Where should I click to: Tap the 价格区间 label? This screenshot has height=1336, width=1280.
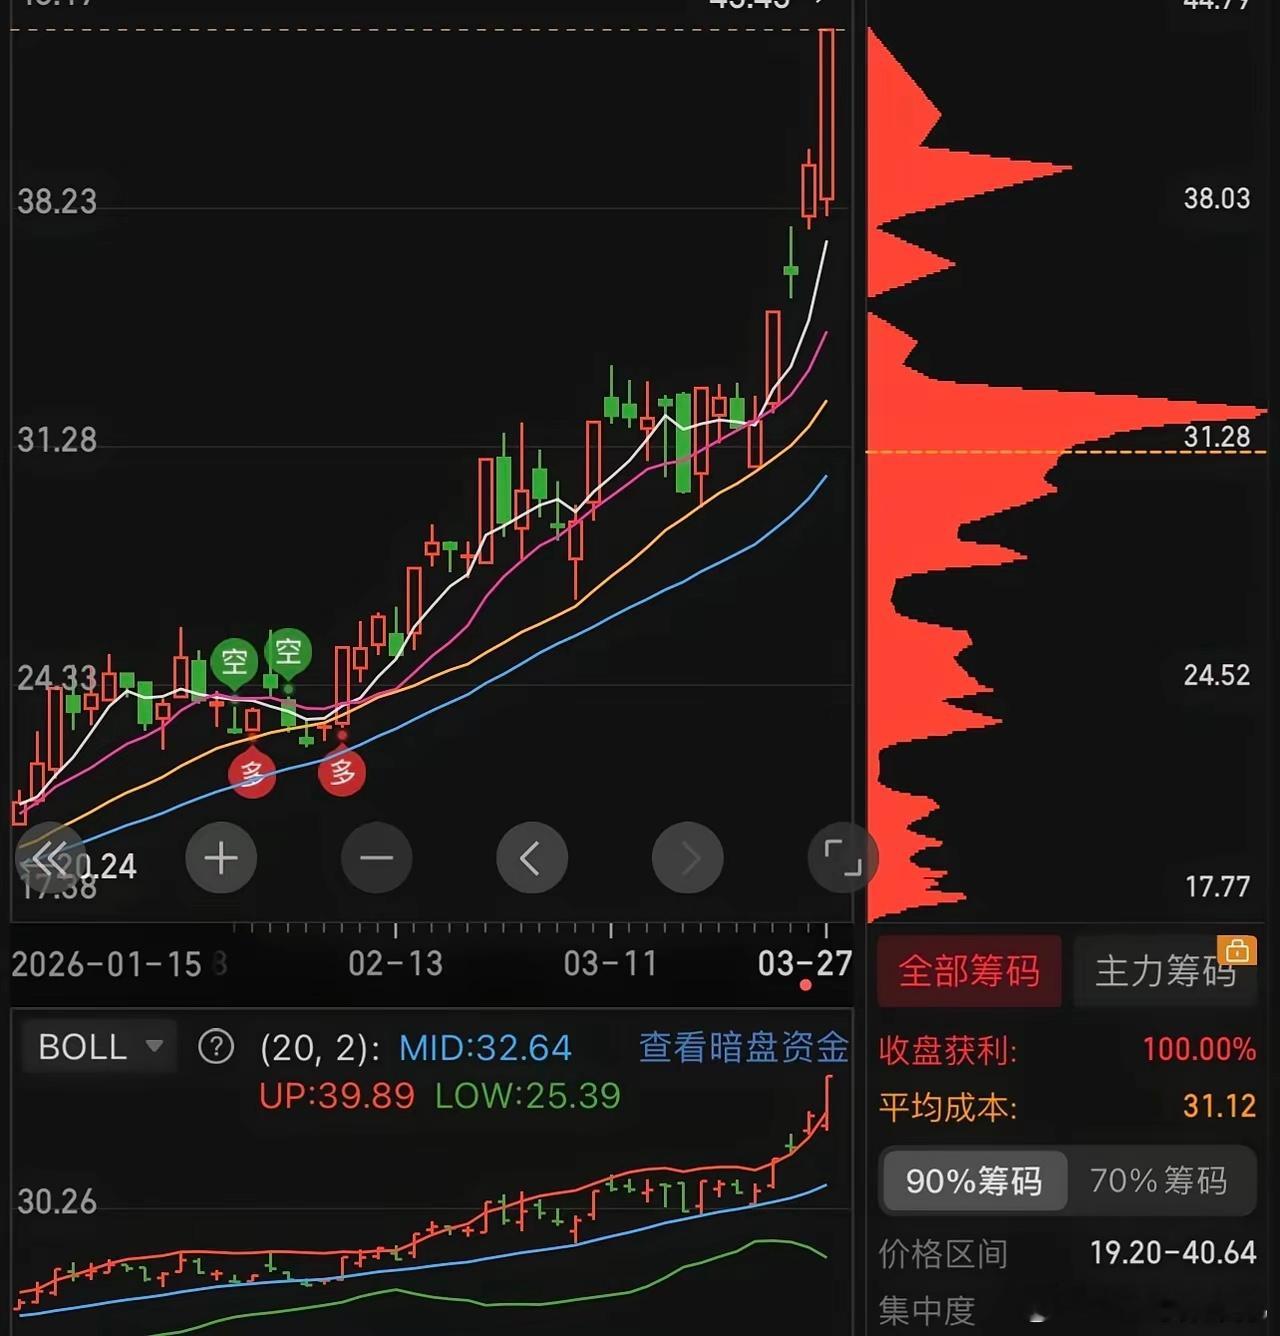943,1253
